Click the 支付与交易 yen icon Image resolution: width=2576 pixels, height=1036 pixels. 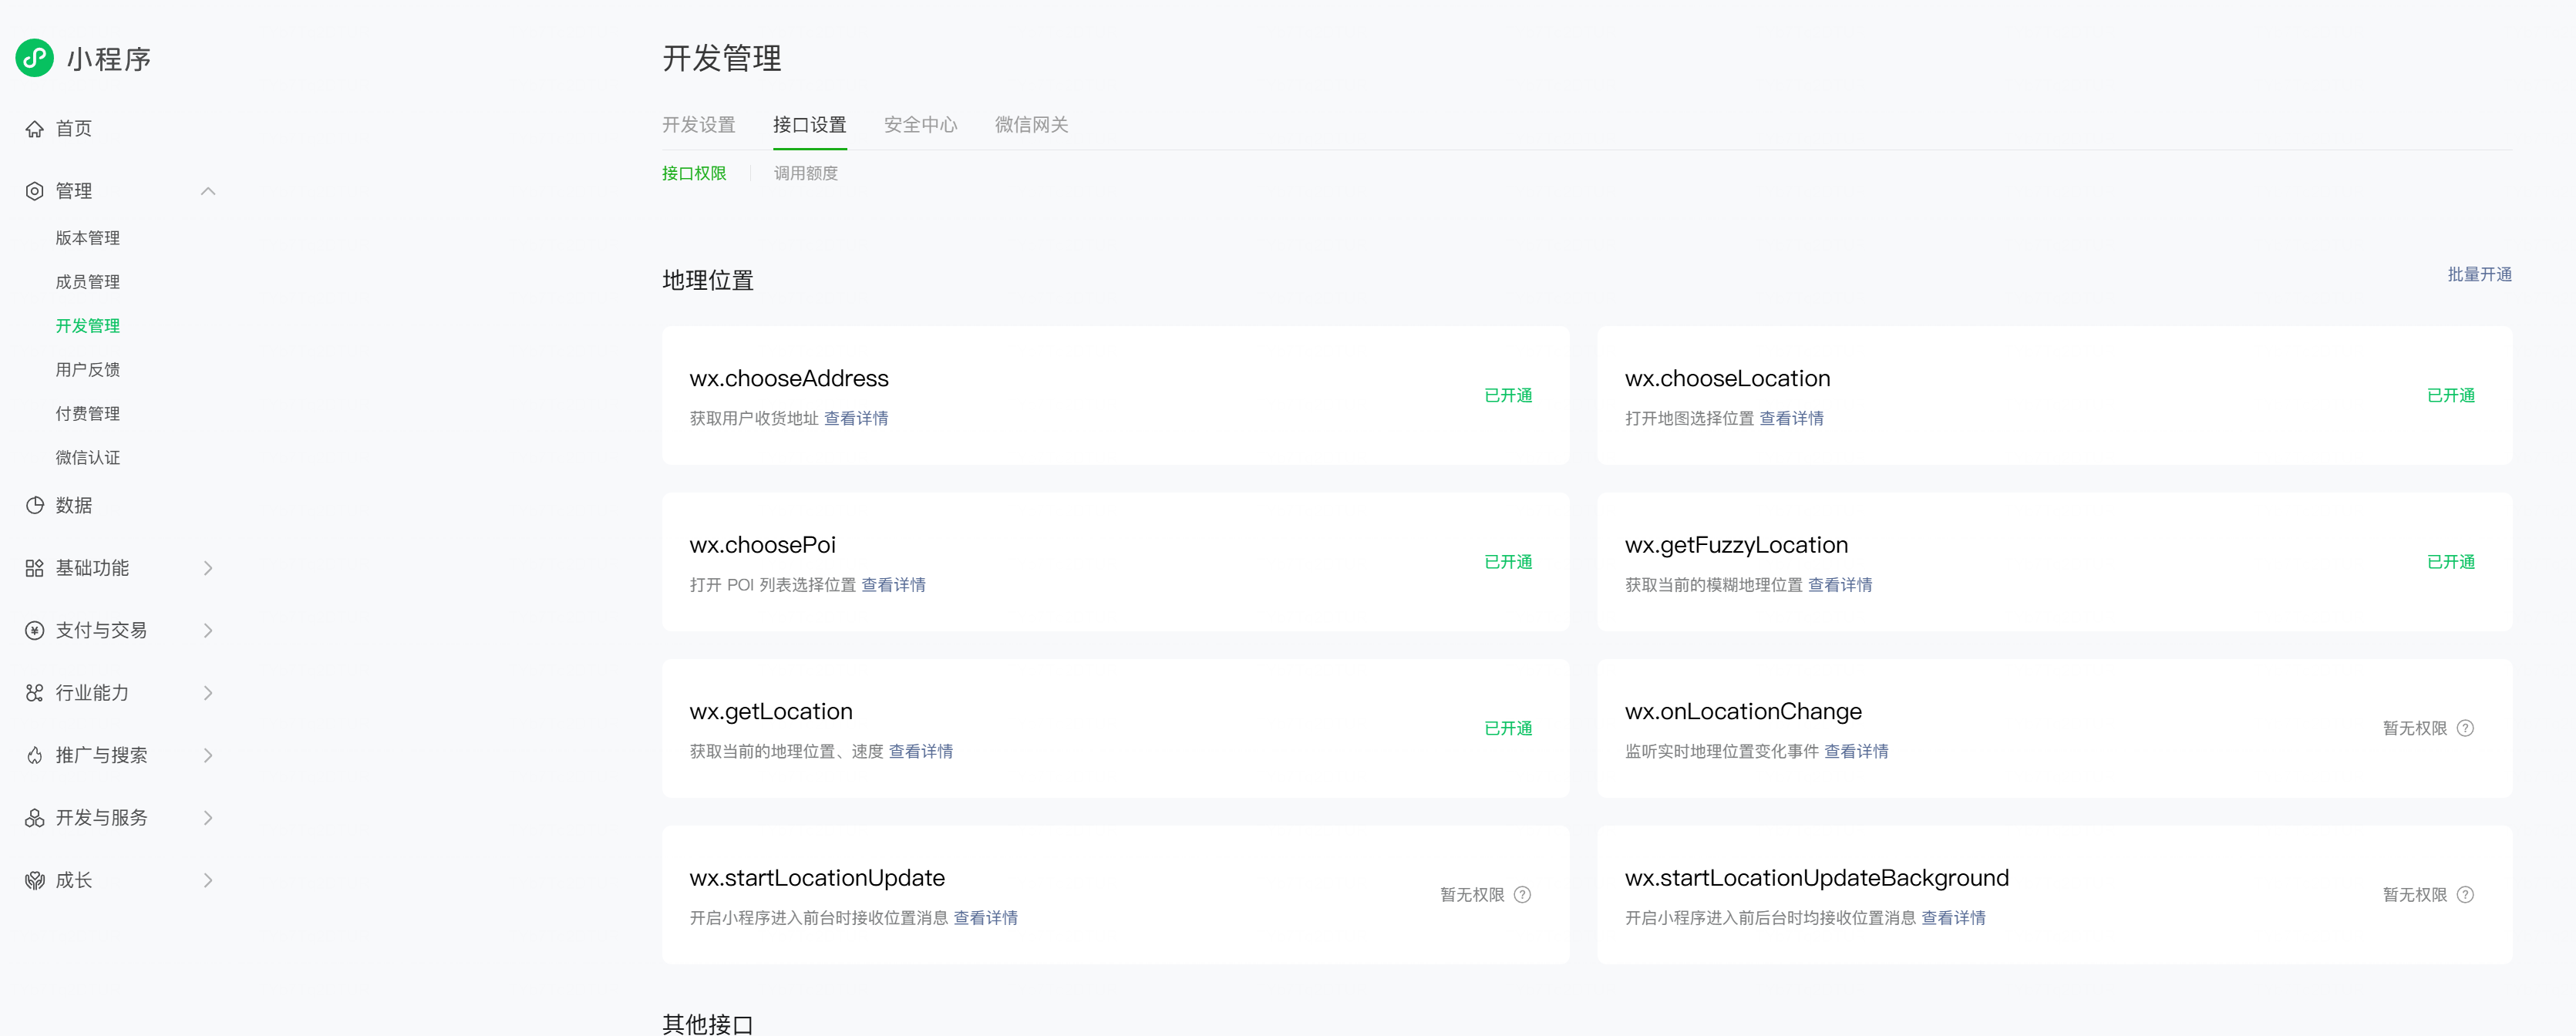(35, 631)
